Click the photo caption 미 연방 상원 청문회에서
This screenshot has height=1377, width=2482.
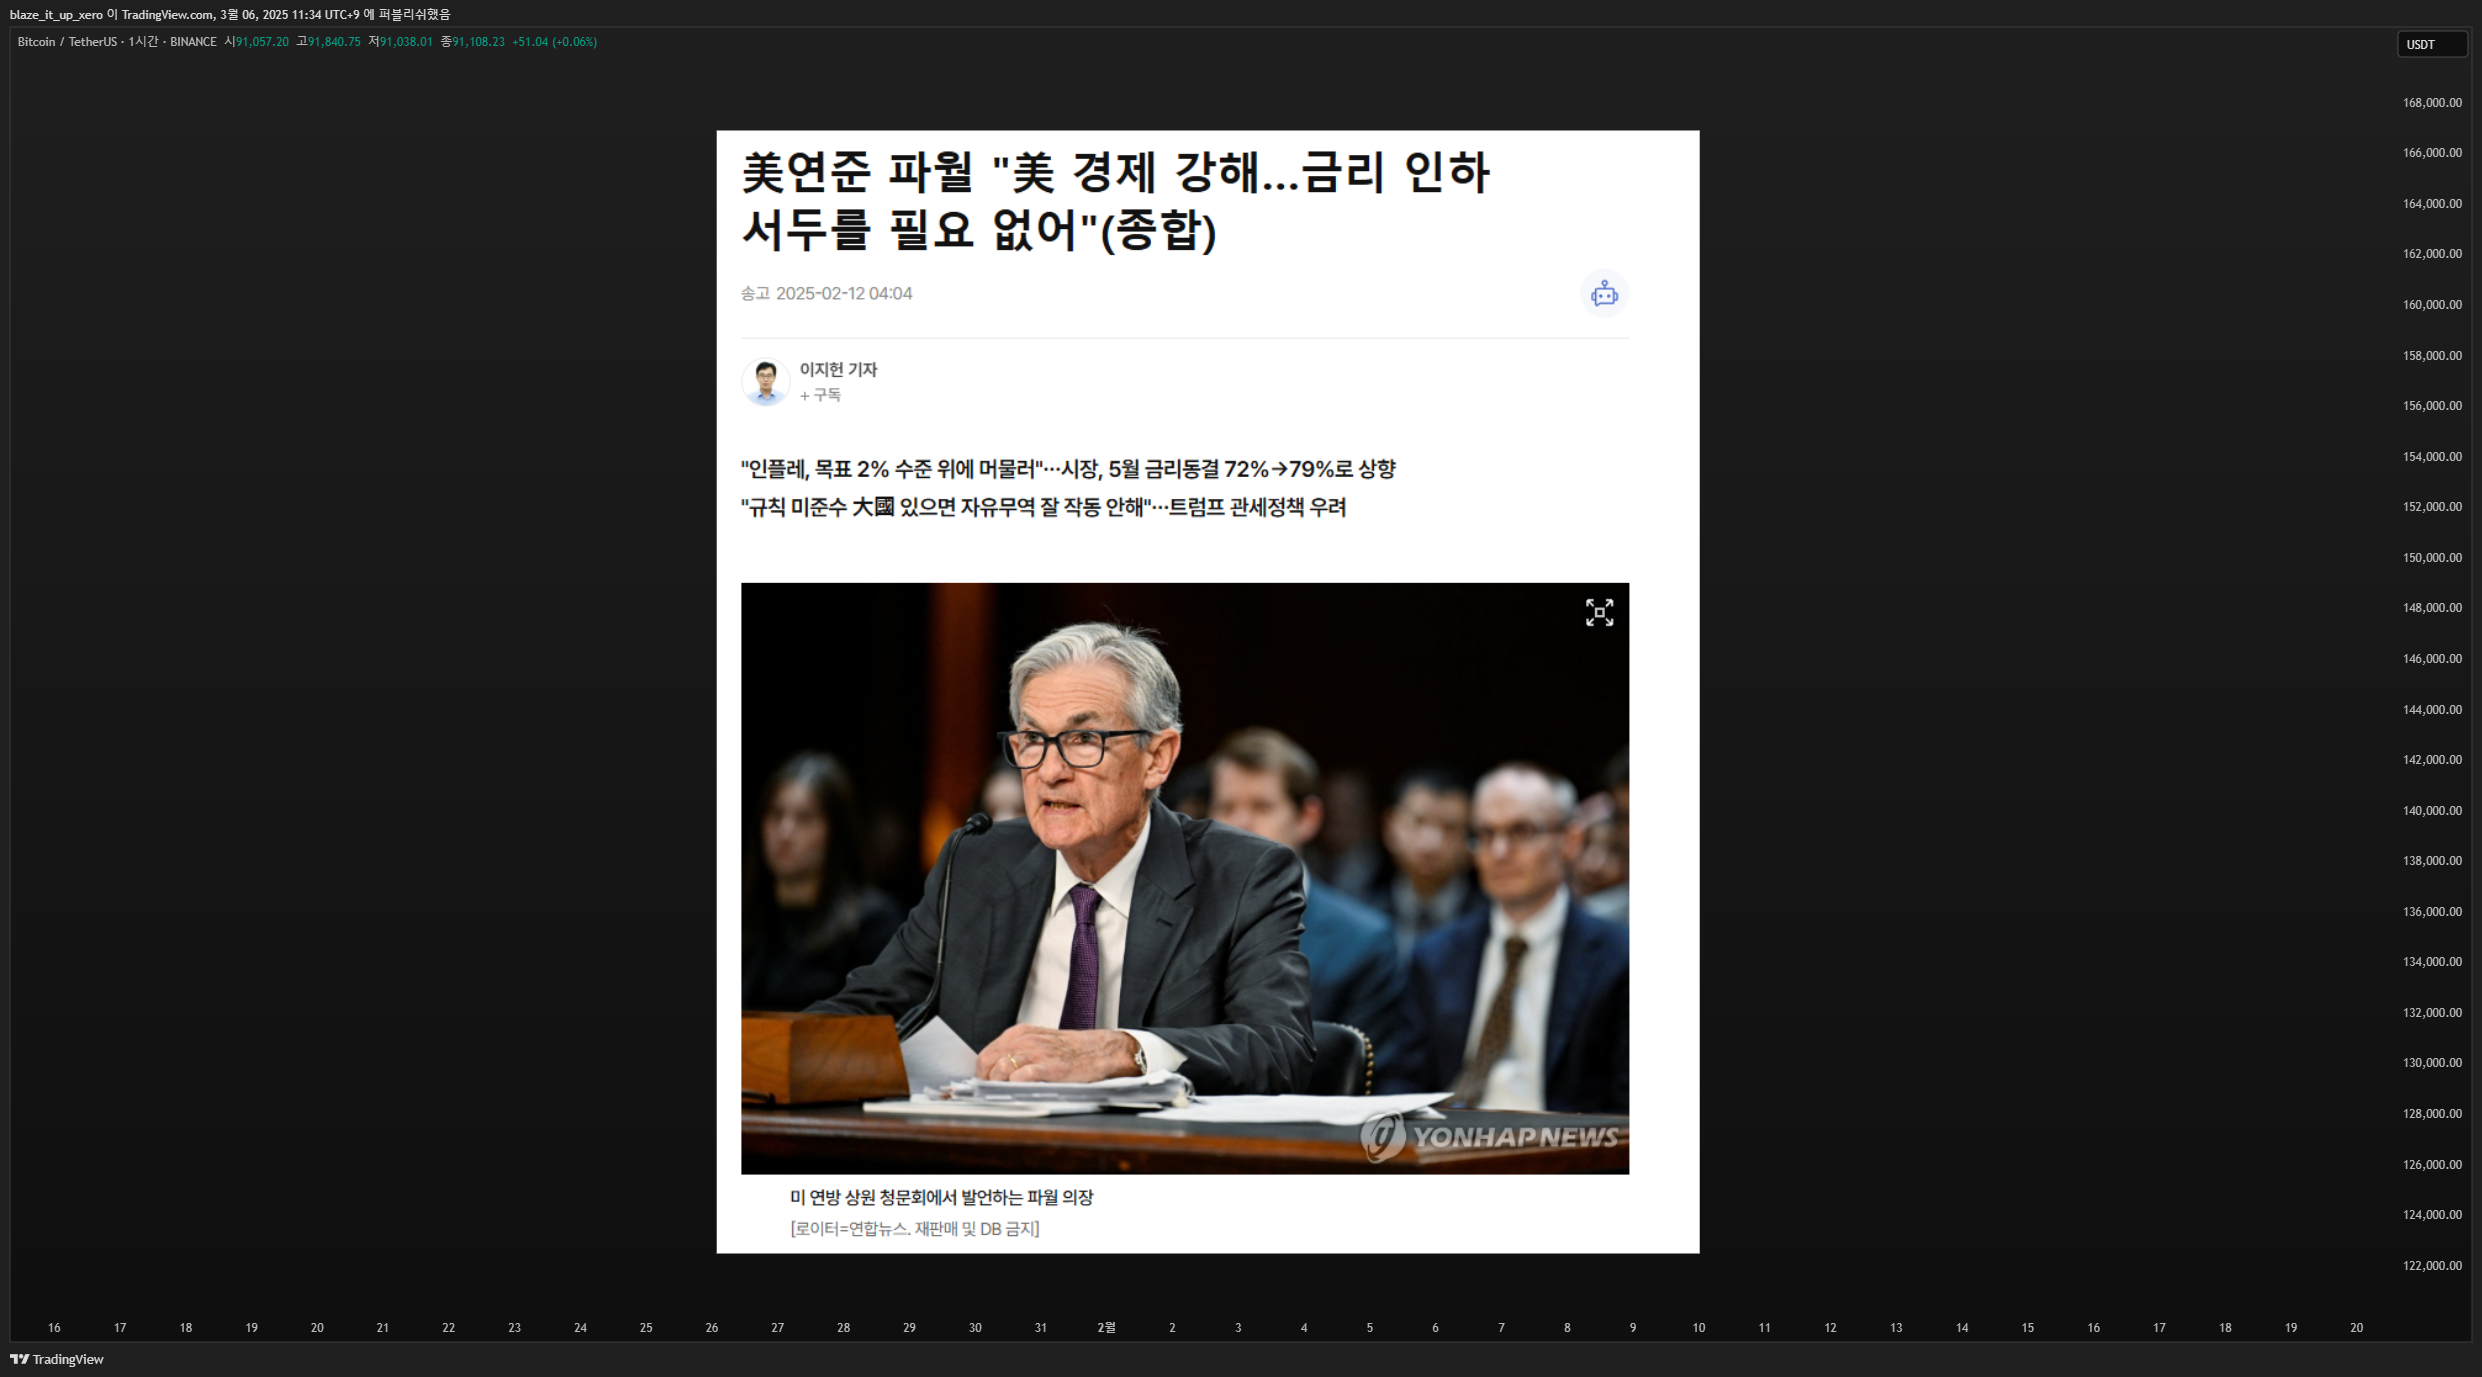pyautogui.click(x=941, y=1197)
